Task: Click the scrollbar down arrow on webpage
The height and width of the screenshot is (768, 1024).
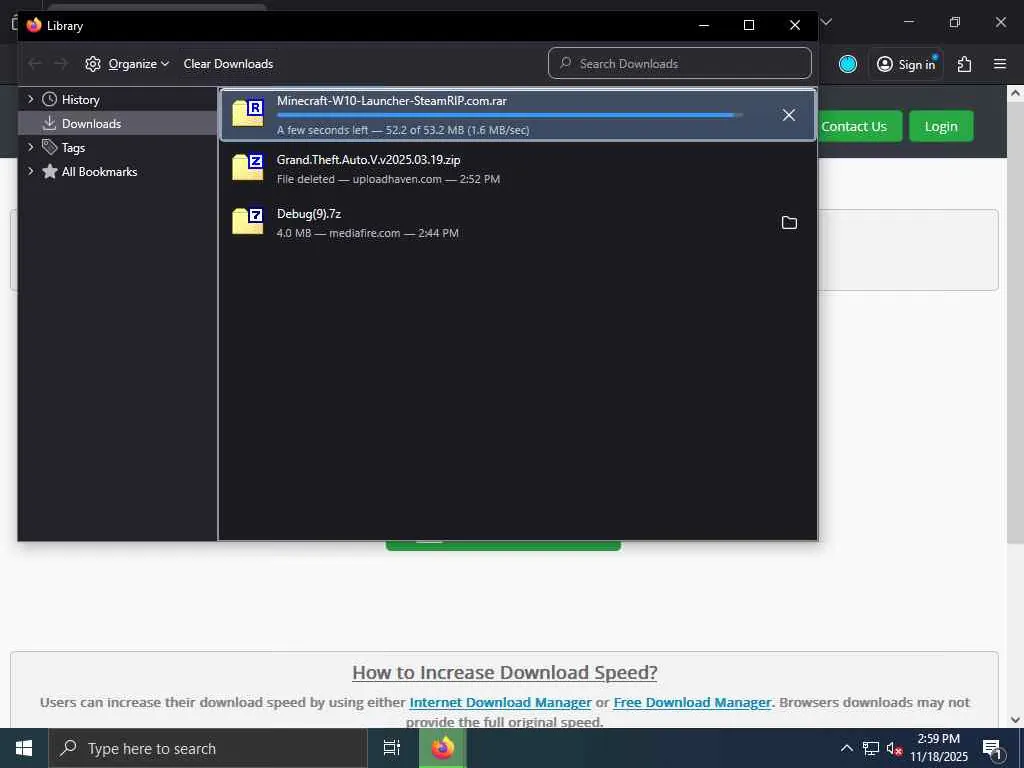Action: click(x=1015, y=720)
